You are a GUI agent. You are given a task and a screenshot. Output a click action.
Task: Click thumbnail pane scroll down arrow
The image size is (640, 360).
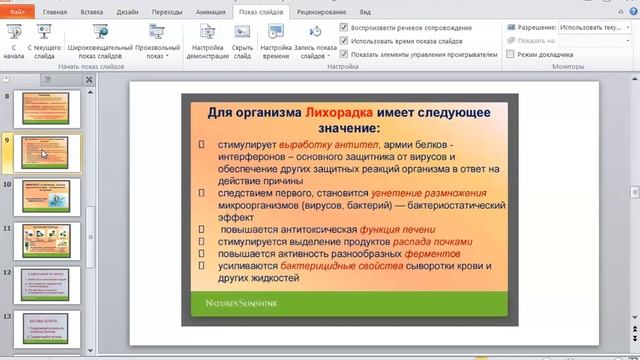pyautogui.click(x=90, y=350)
